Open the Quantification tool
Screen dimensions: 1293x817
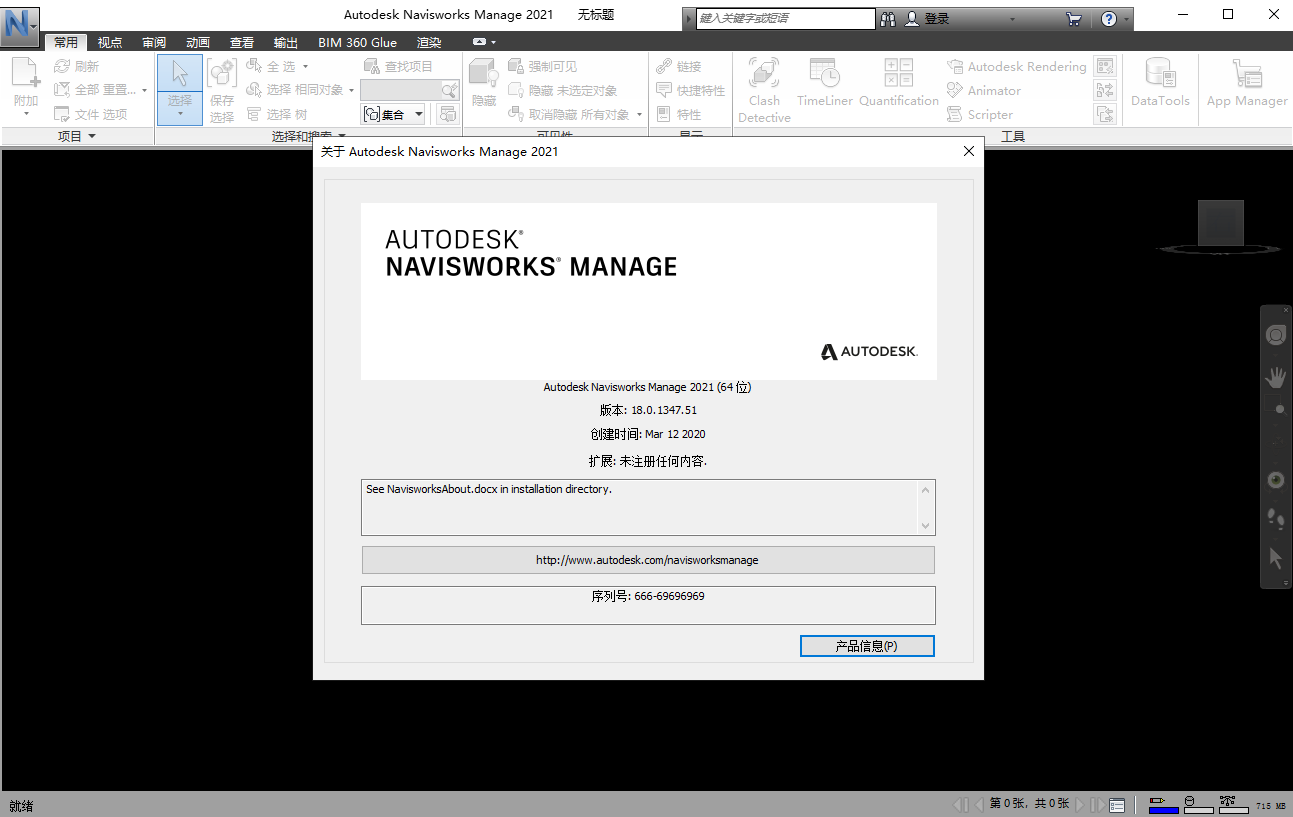pos(899,82)
